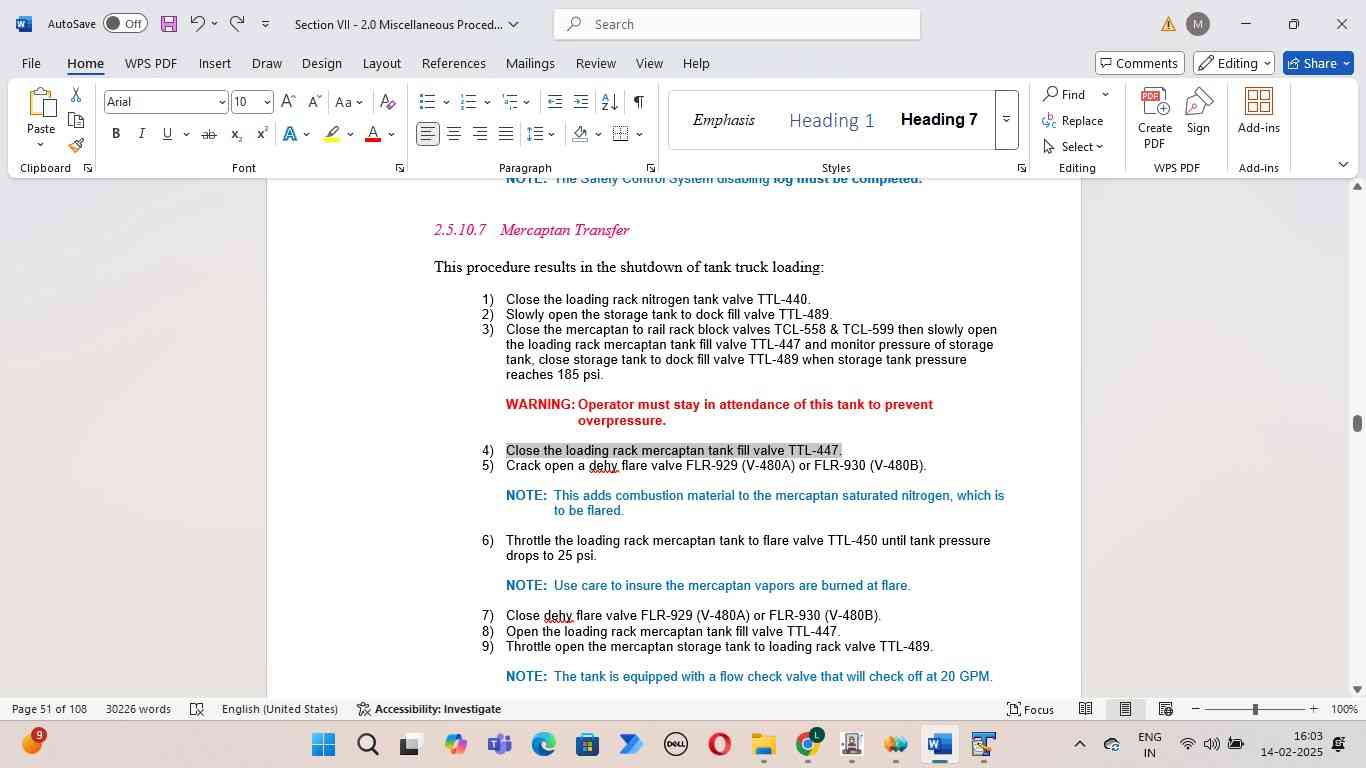Click the Search box
1366x768 pixels.
coord(737,24)
